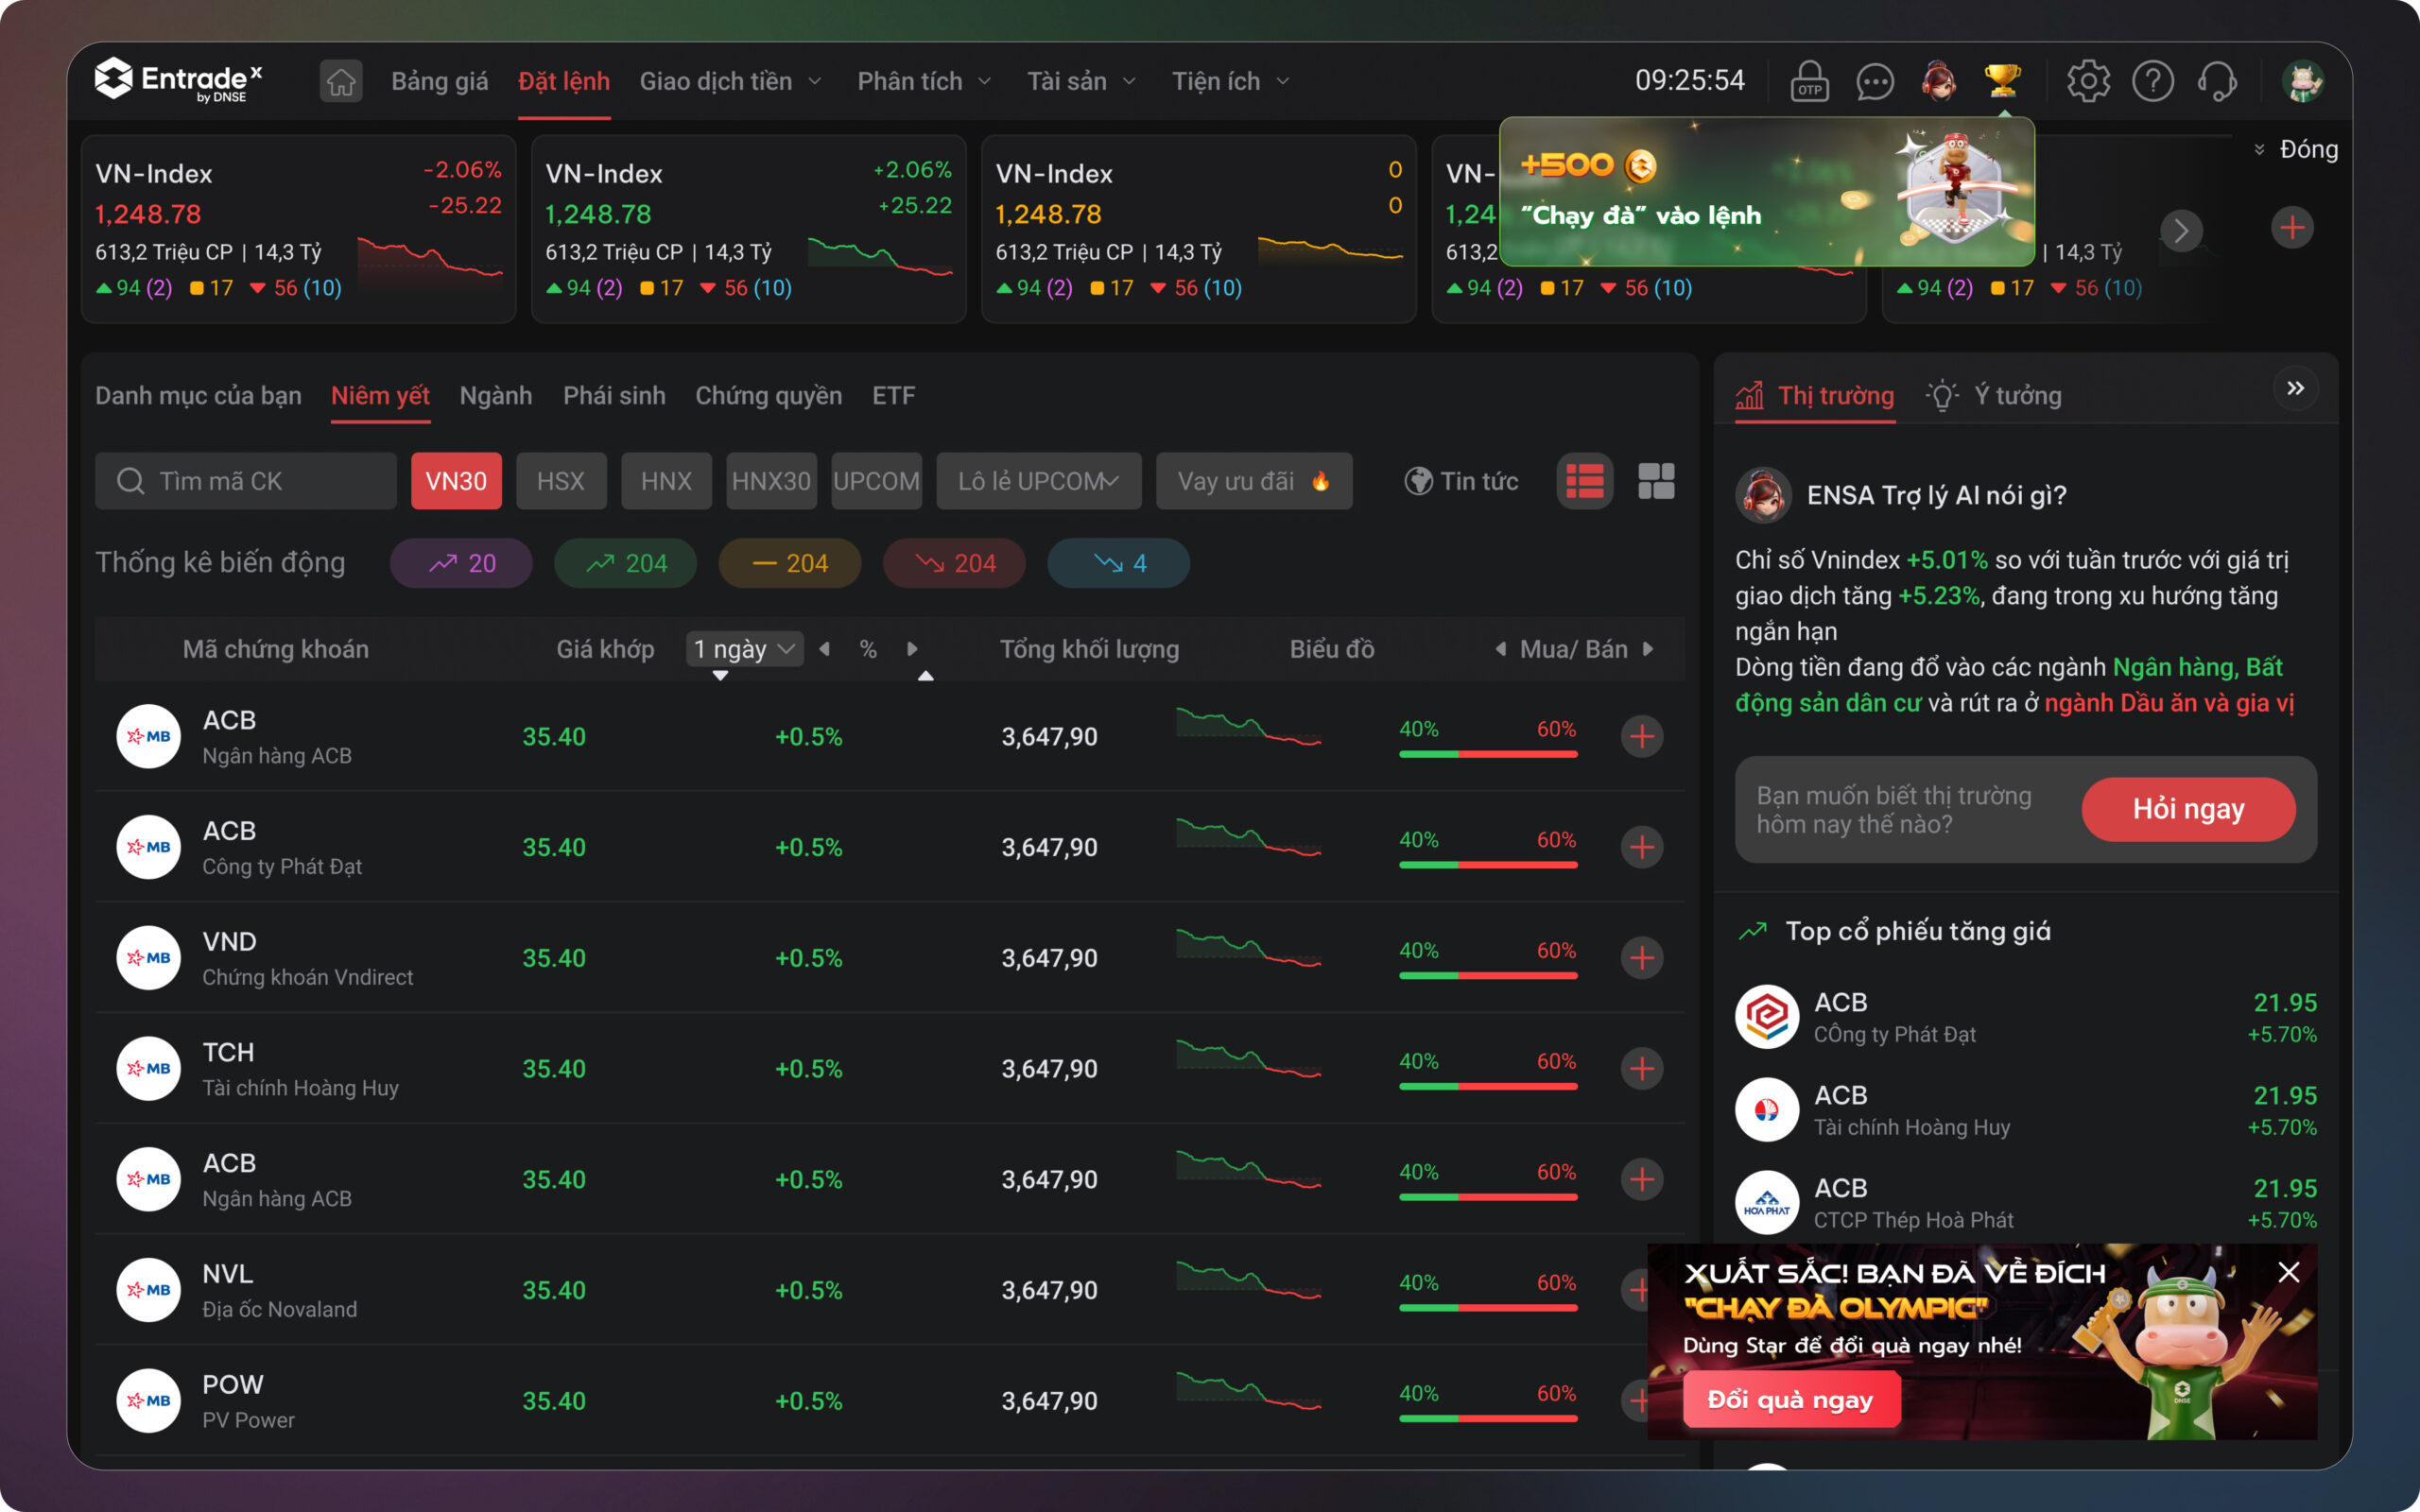Click the trophy rewards icon

pos(2003,80)
